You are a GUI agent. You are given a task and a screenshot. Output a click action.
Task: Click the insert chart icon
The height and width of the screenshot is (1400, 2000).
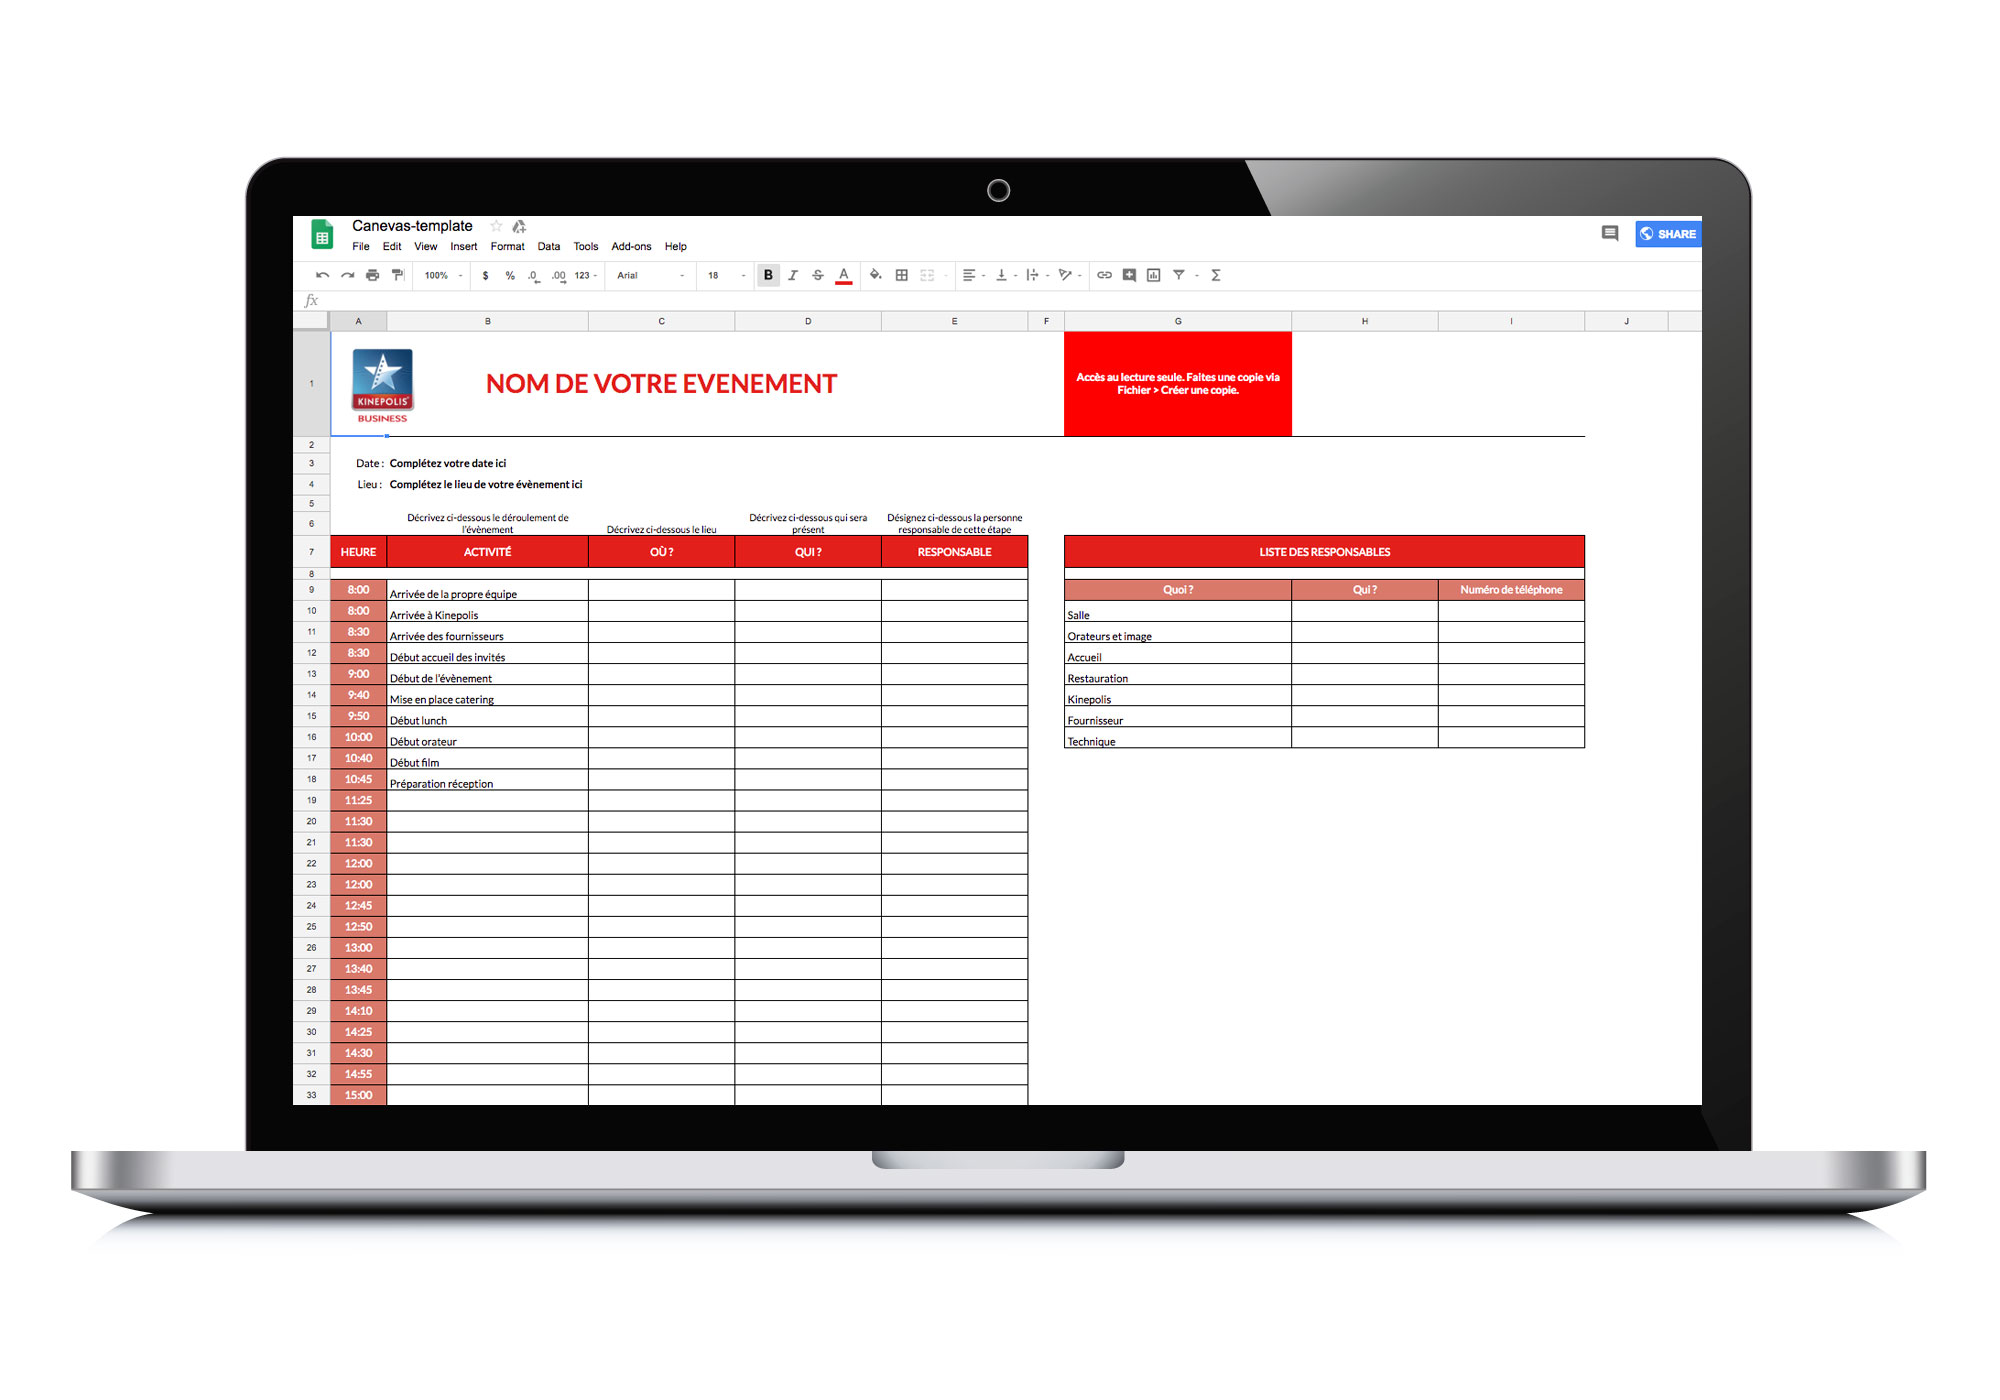pyautogui.click(x=1153, y=275)
